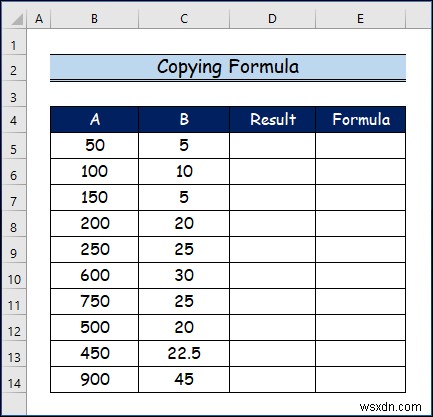
Task: Select column B header
Action: pyautogui.click(x=94, y=19)
